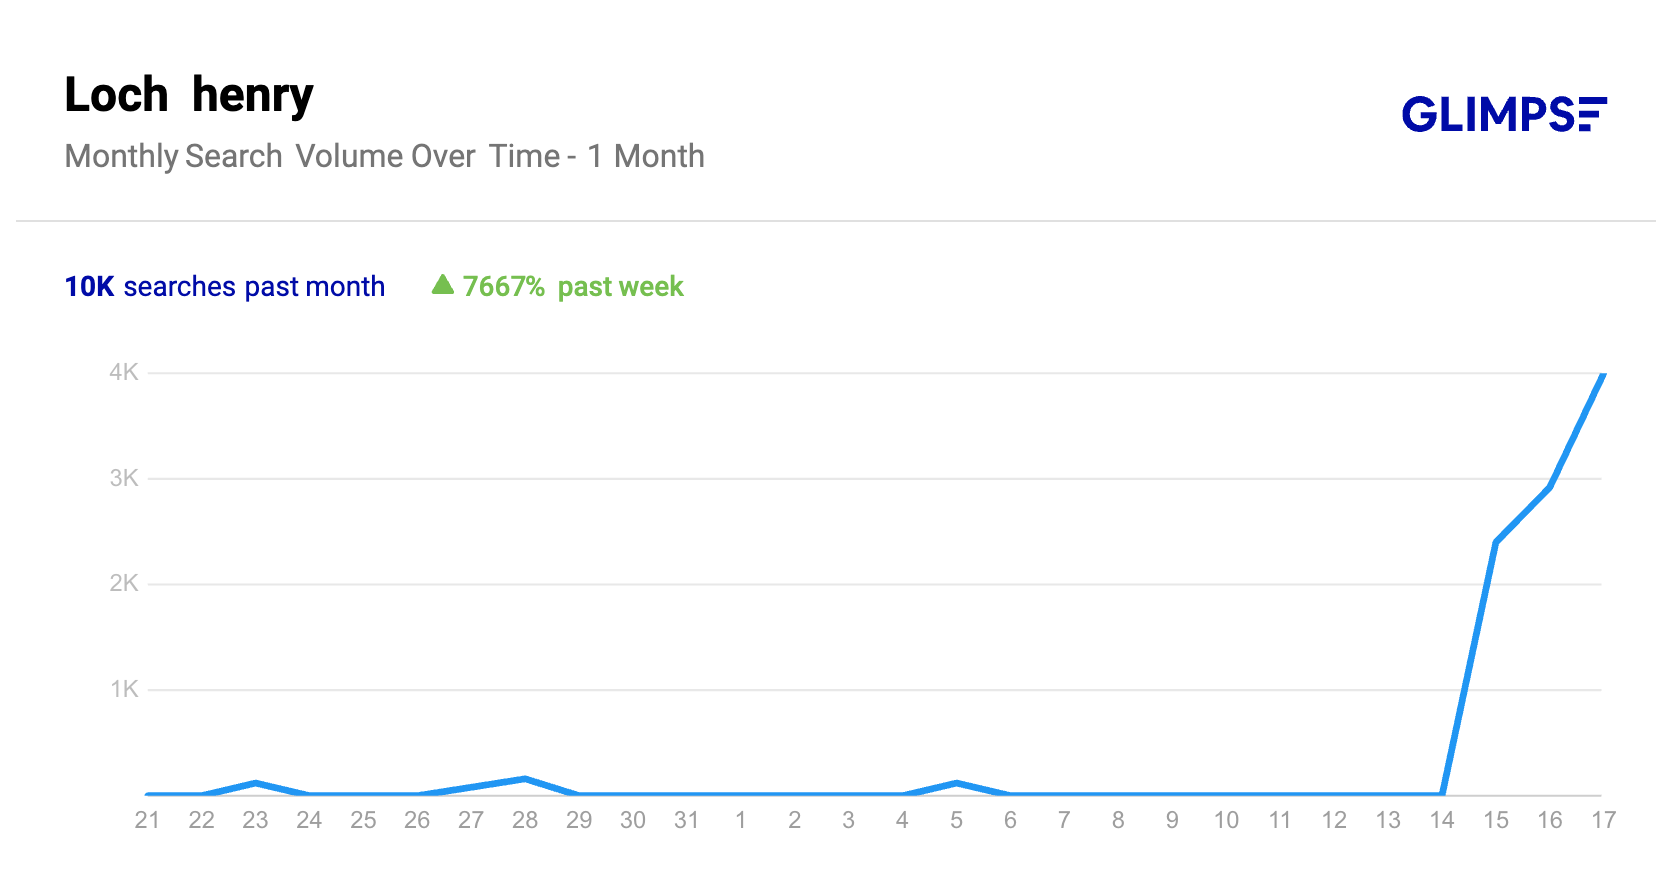Select the Monthly Search Volume subtitle text

pos(384,156)
